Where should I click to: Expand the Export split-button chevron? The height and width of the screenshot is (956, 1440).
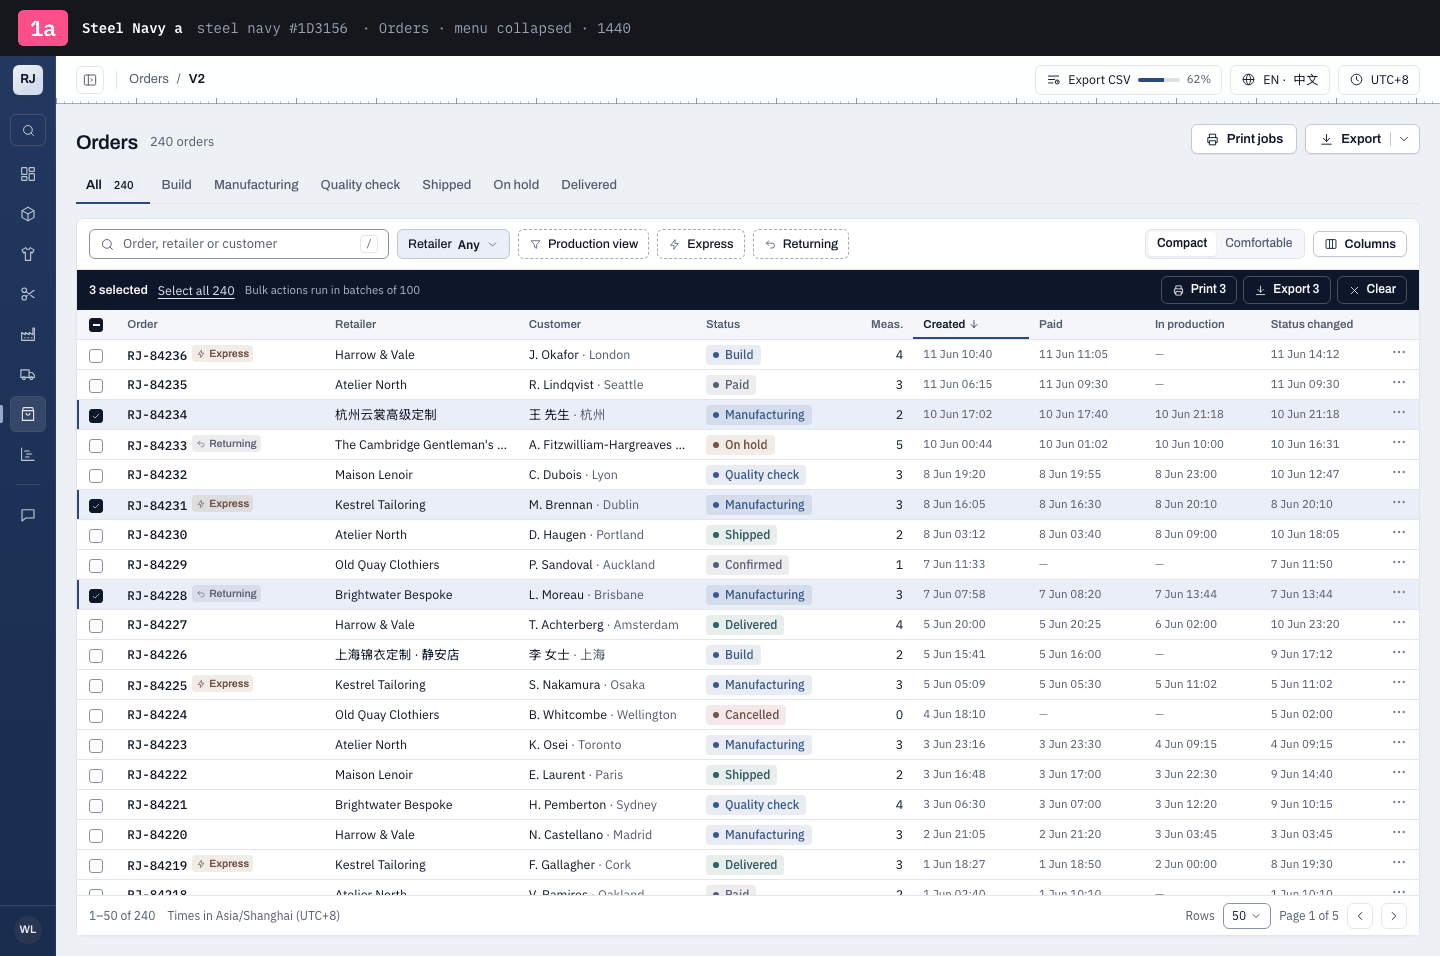(1404, 139)
